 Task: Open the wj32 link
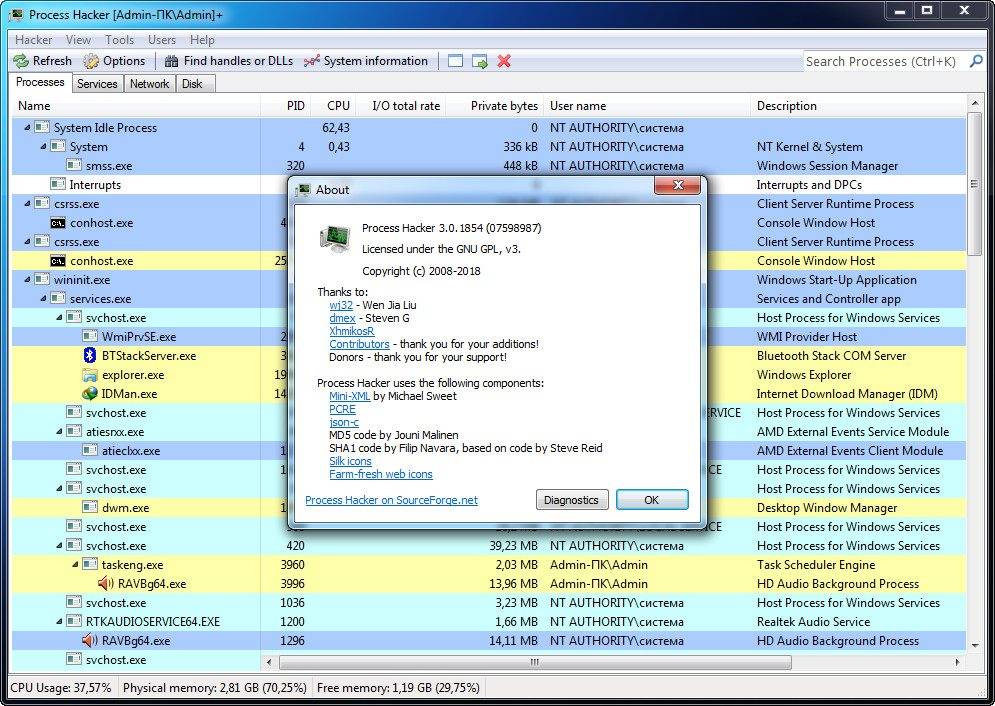[x=341, y=305]
